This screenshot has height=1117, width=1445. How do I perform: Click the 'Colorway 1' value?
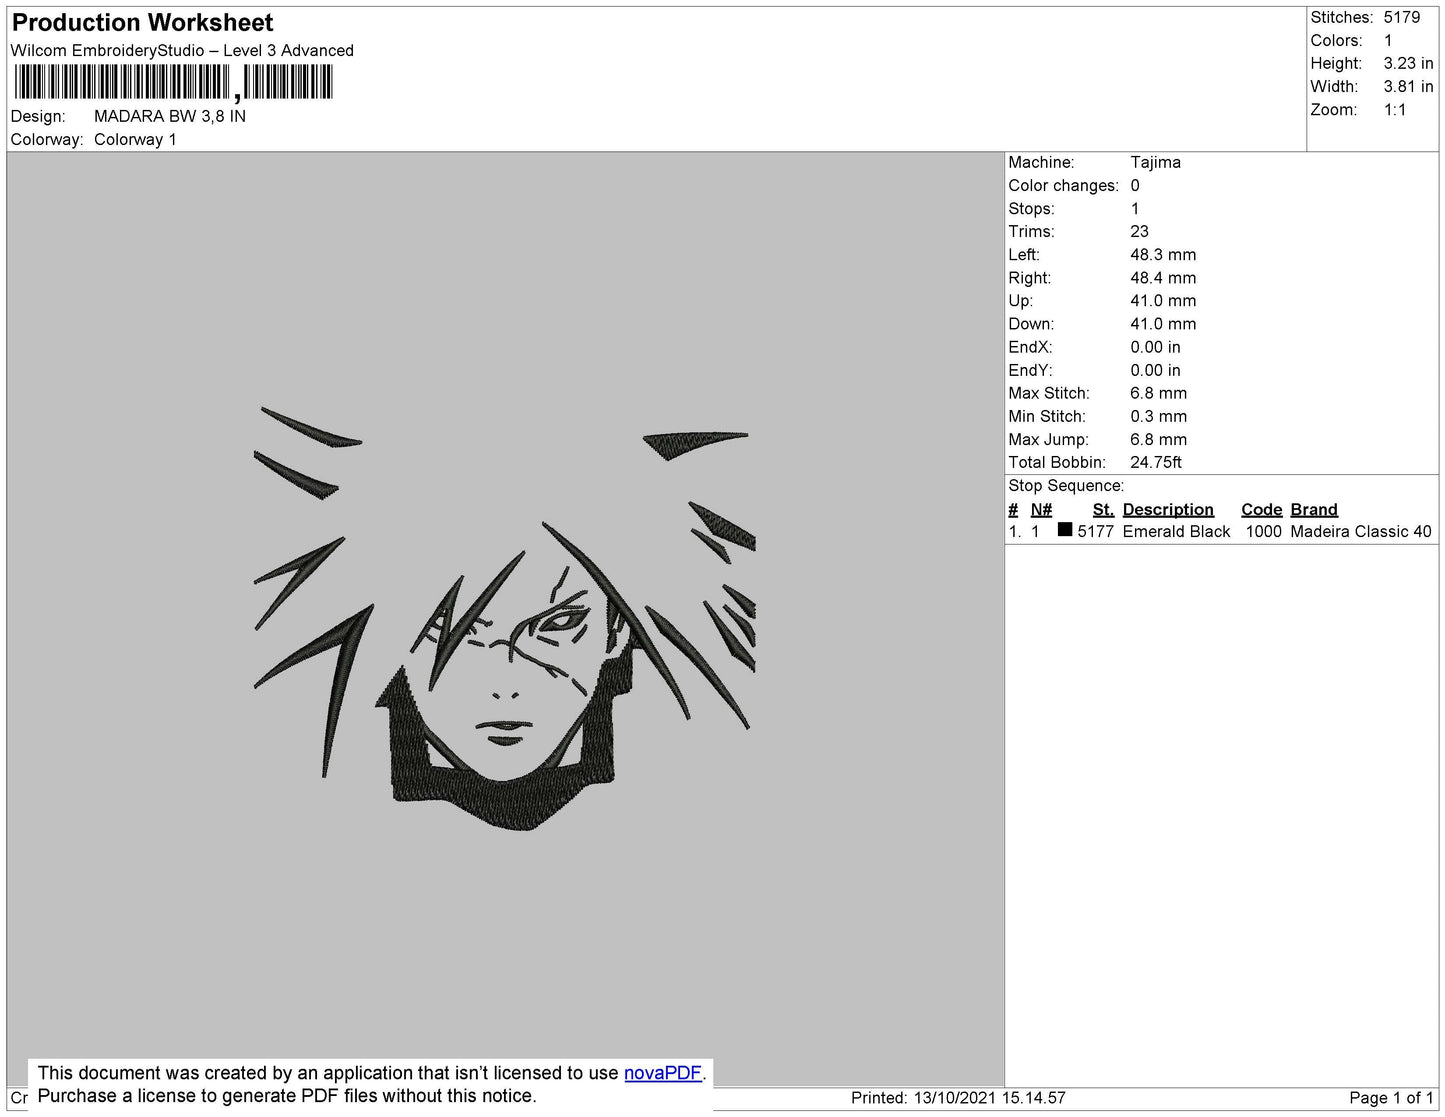click(135, 139)
